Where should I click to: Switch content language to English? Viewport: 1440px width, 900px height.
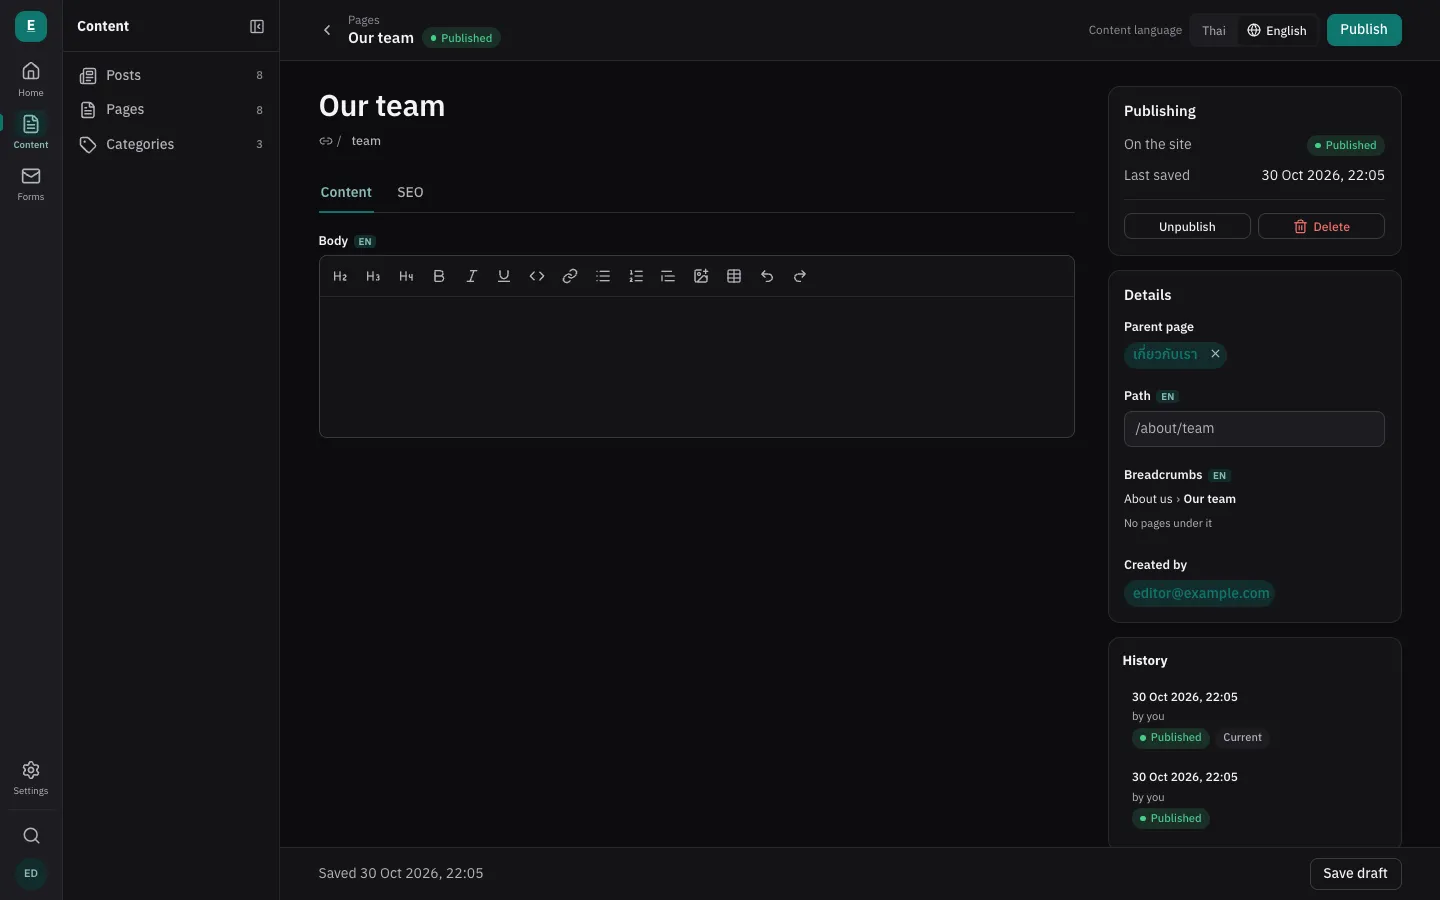1277,30
